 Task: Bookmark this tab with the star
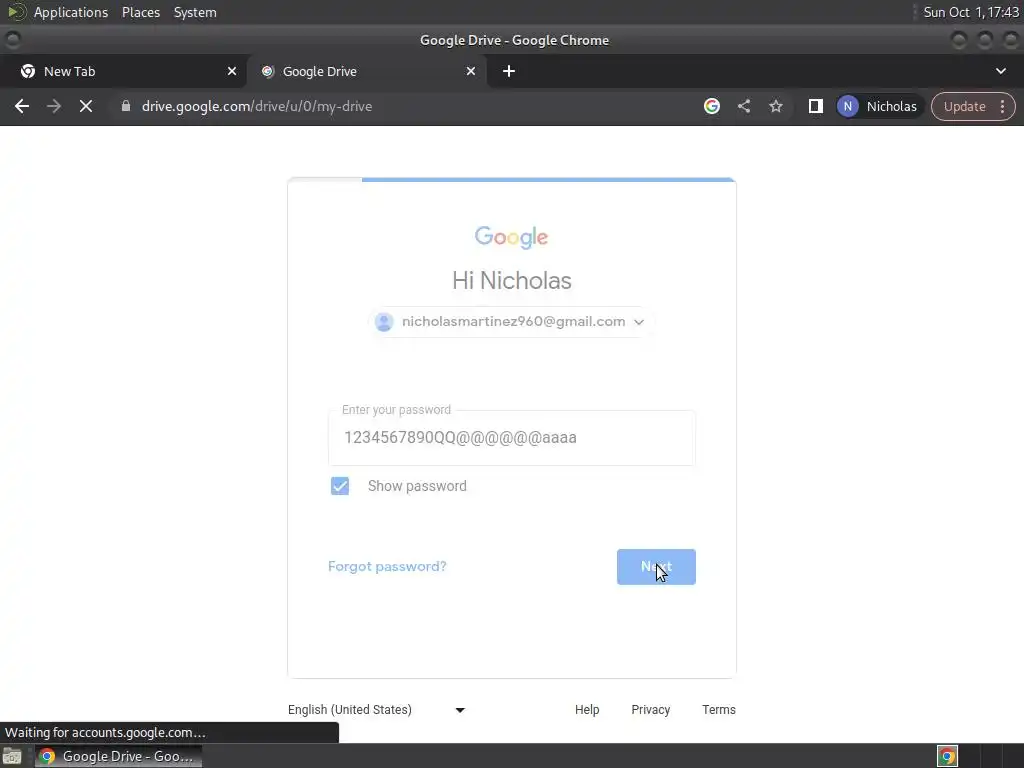(776, 106)
